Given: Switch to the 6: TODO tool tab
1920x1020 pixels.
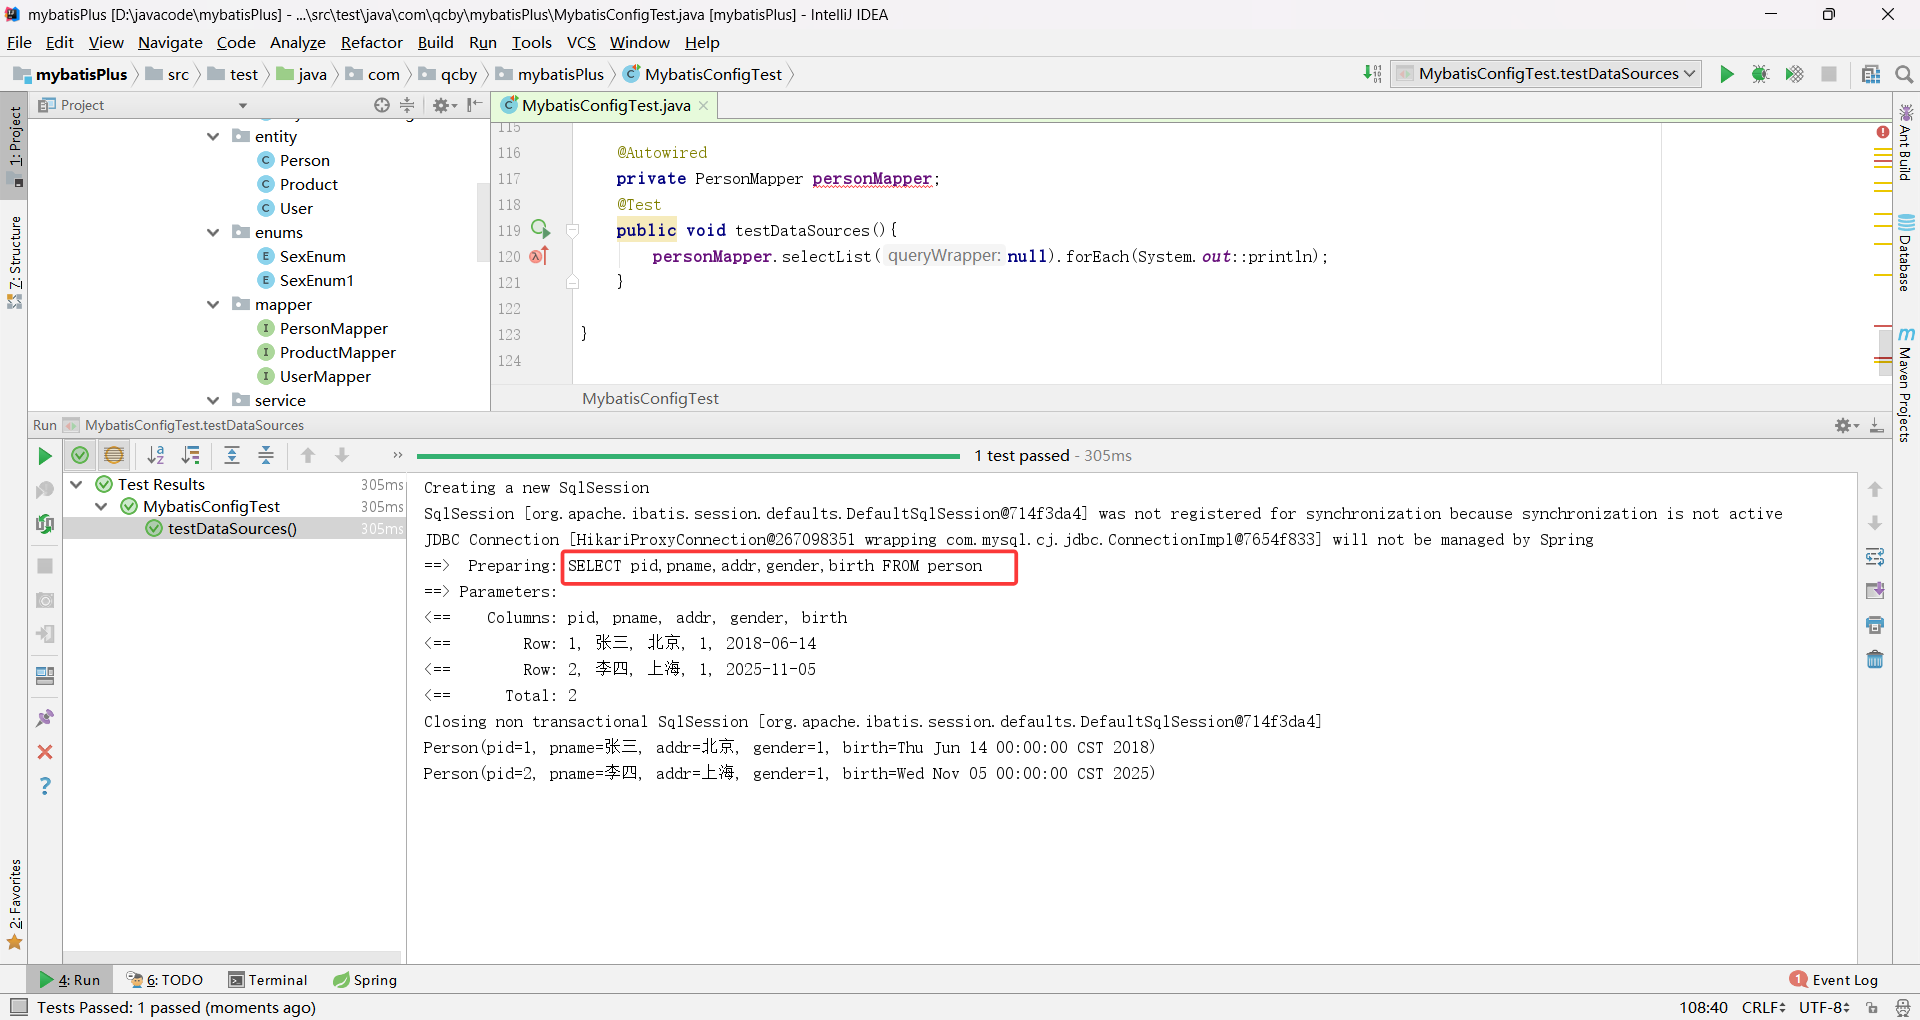Looking at the screenshot, I should (x=165, y=980).
